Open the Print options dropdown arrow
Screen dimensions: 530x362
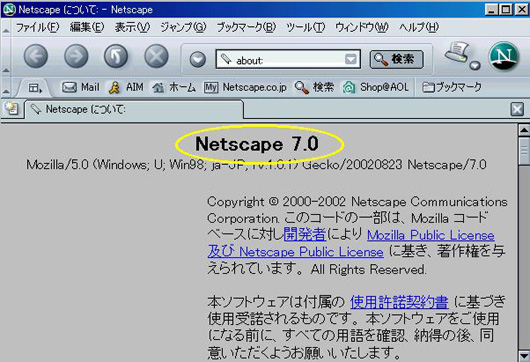475,65
